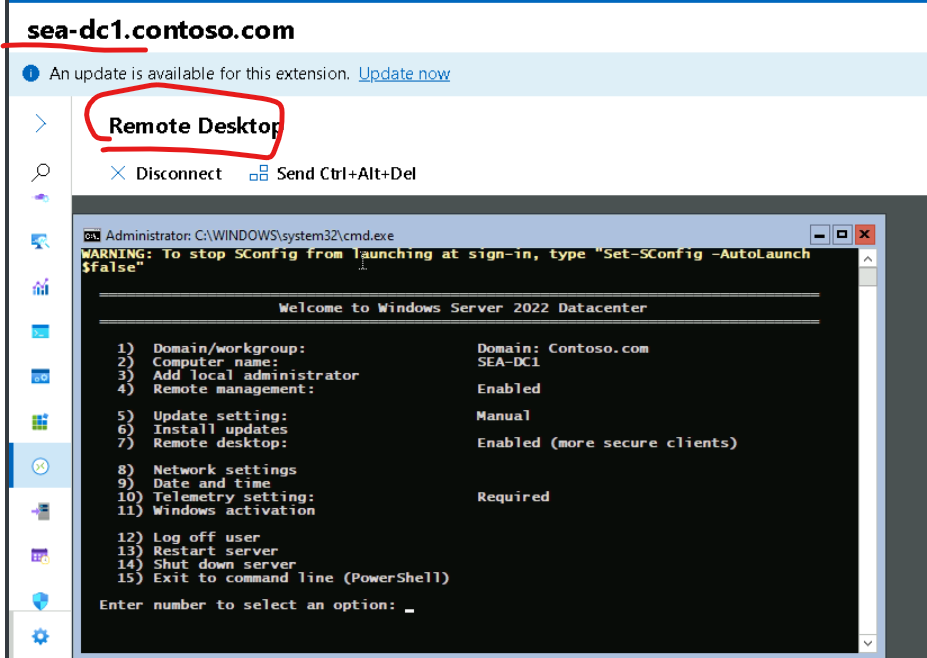Open the Performance Monitor chart icon

(x=40, y=287)
